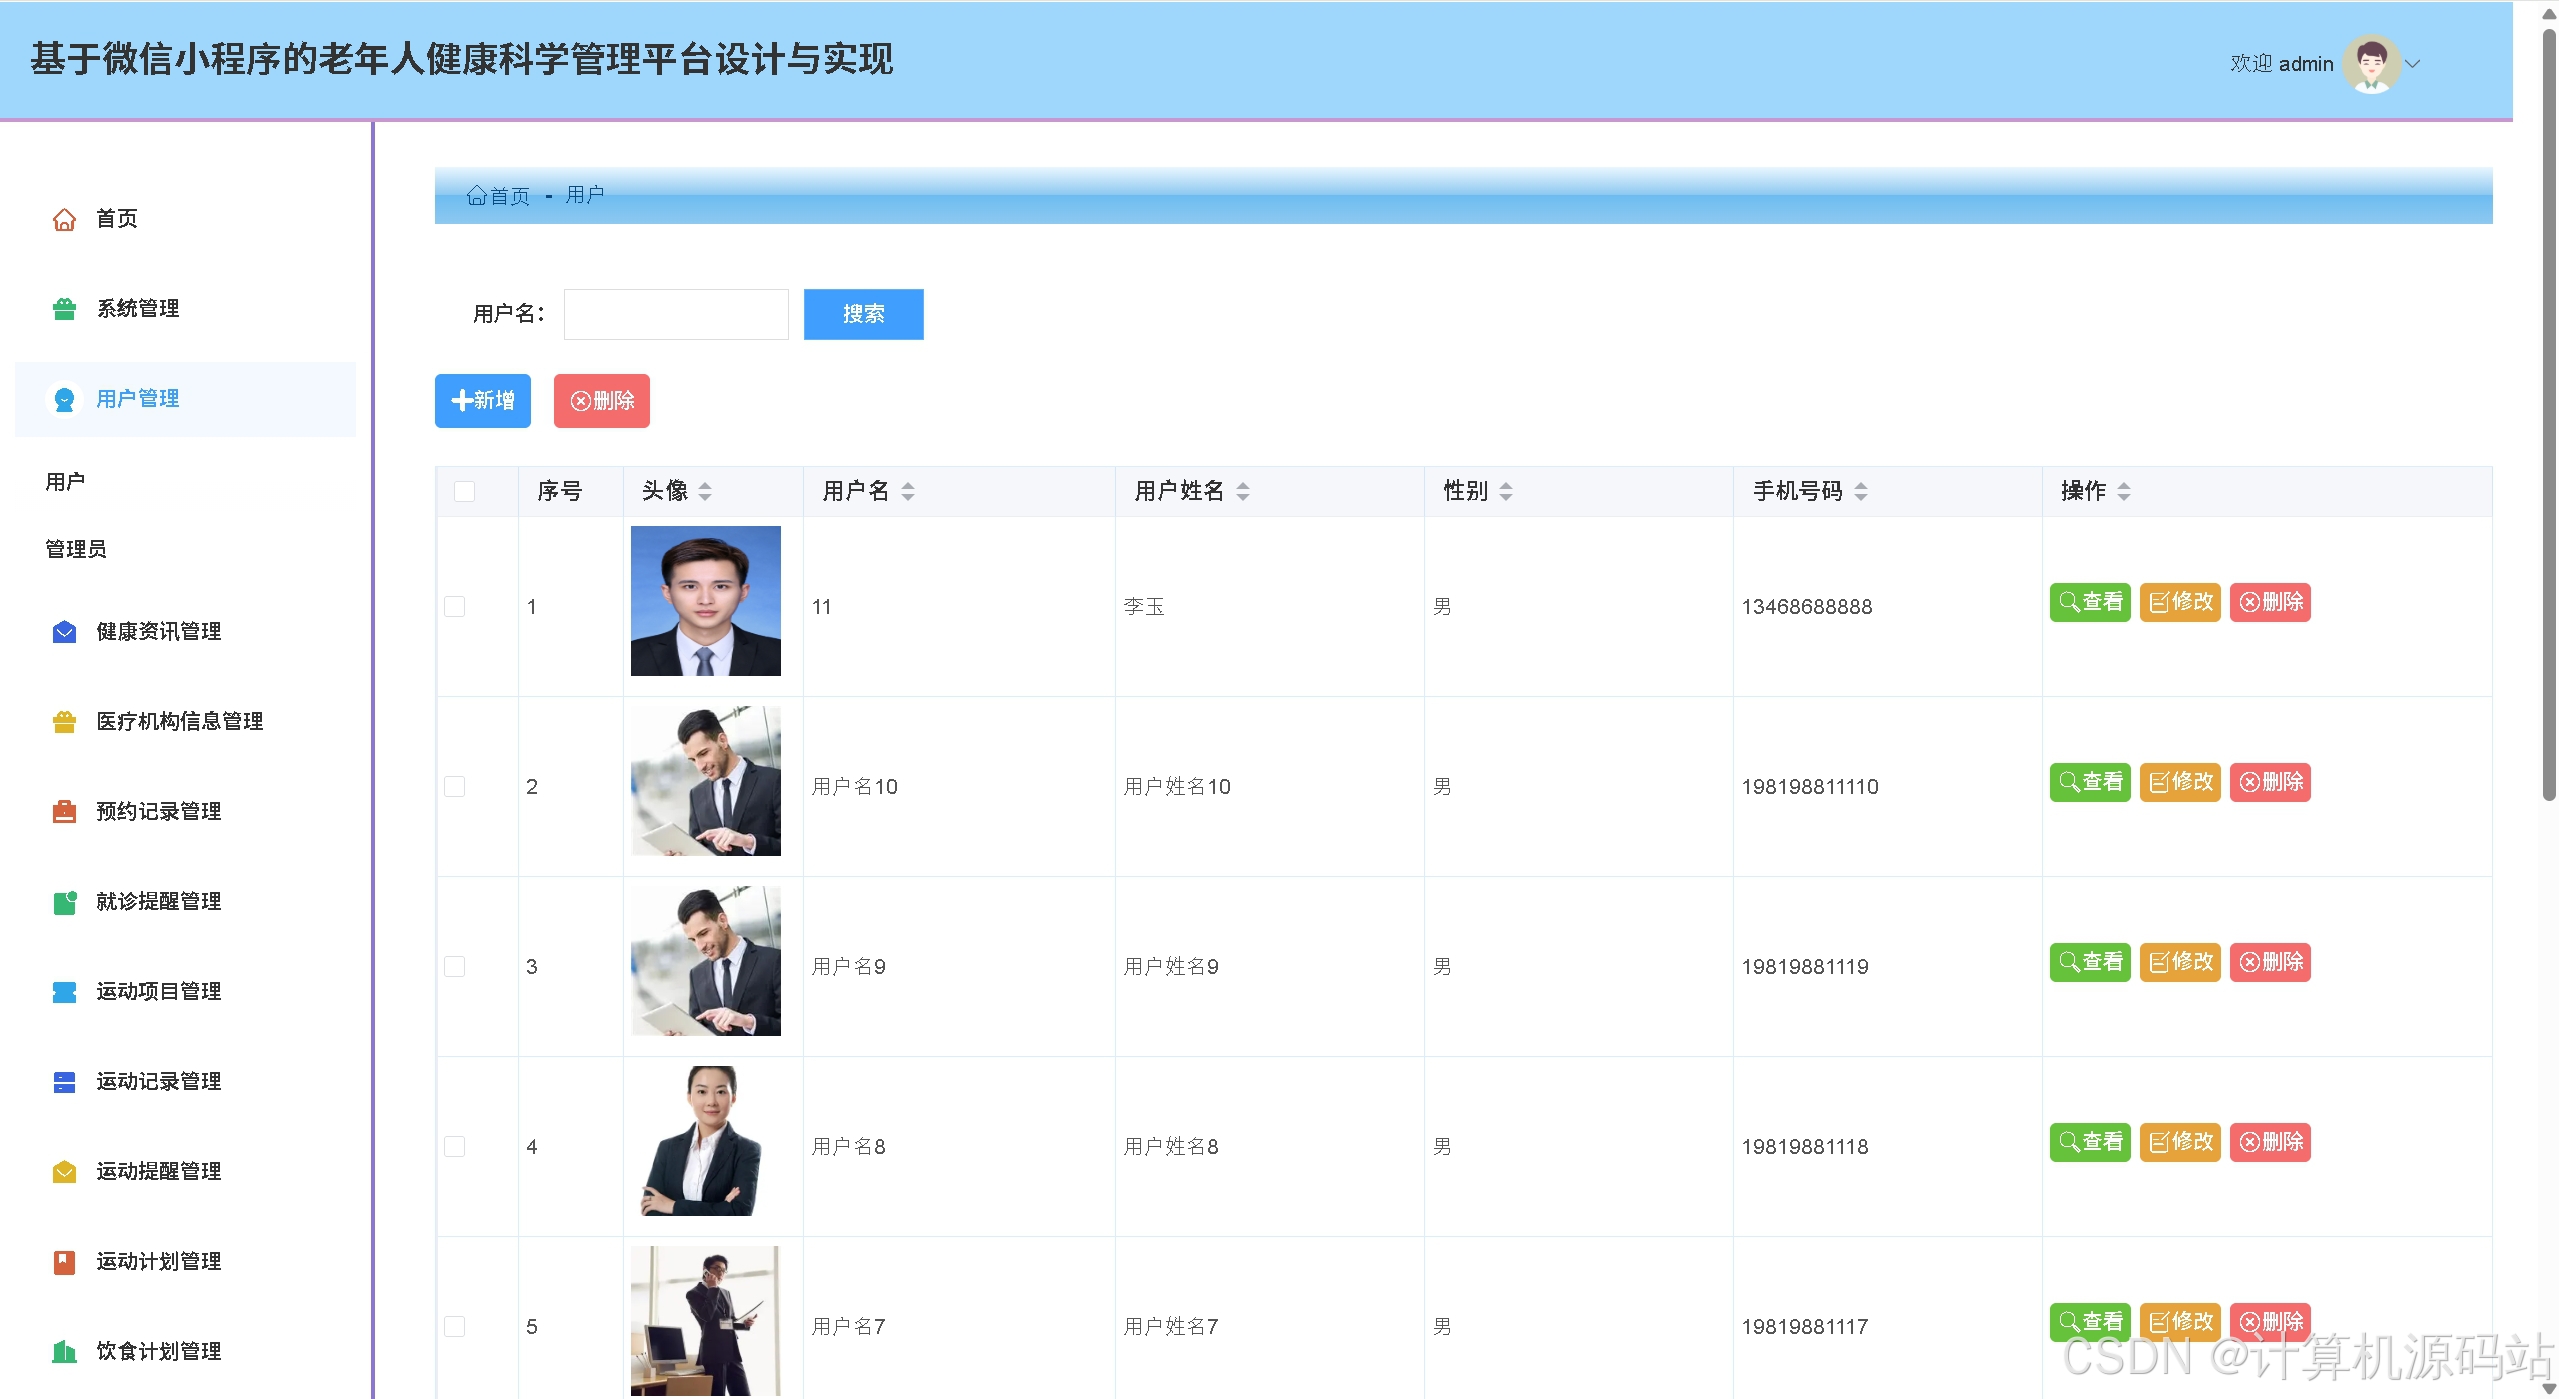The image size is (2559, 1399).
Task: Click the avatar photo of 李玉
Action: 705,601
